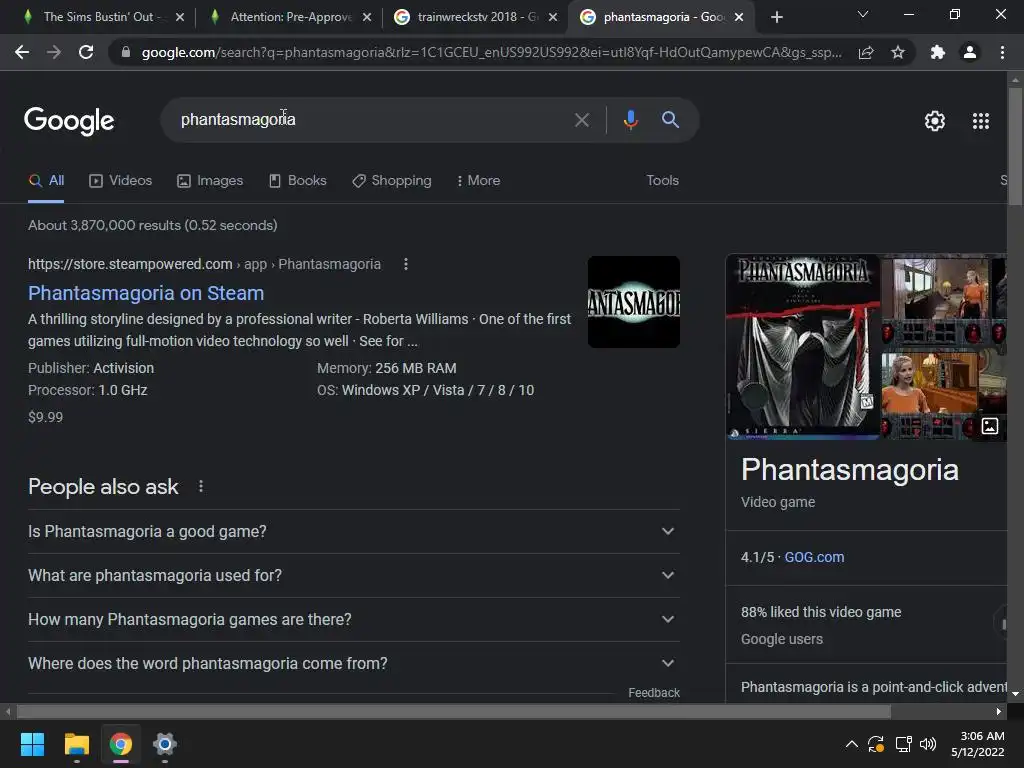
Task: View more images in knowledge panel
Action: pyautogui.click(x=989, y=426)
